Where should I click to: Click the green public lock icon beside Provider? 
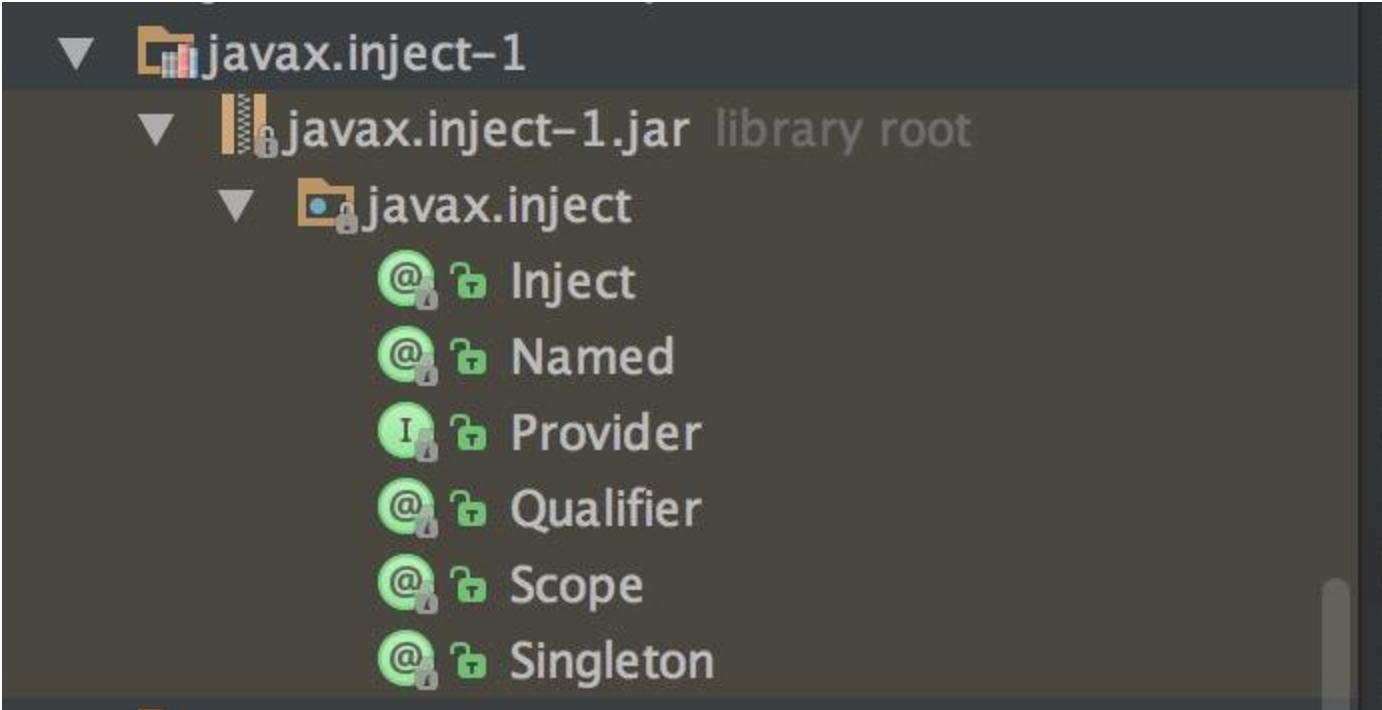click(x=467, y=435)
